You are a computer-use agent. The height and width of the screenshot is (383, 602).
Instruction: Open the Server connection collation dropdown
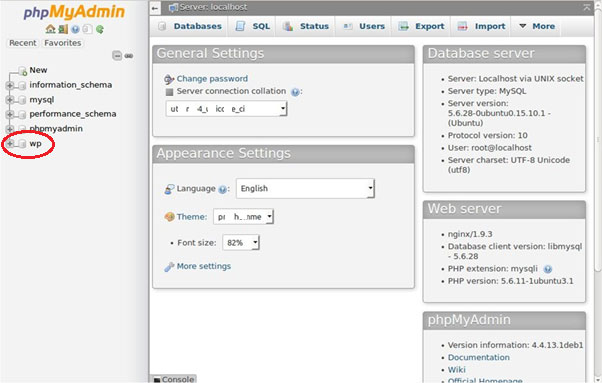(226, 109)
